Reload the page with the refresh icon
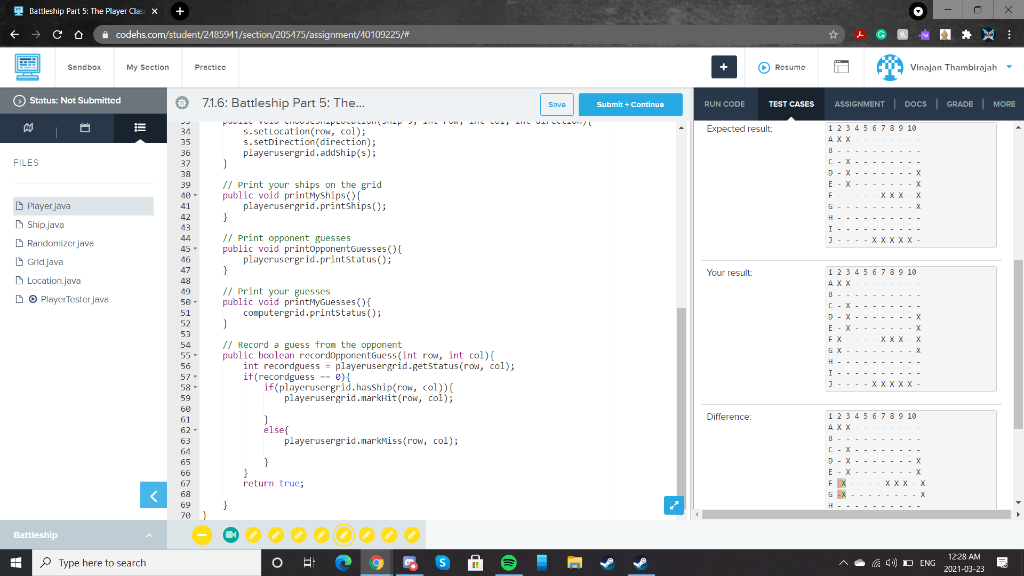 click(x=57, y=35)
